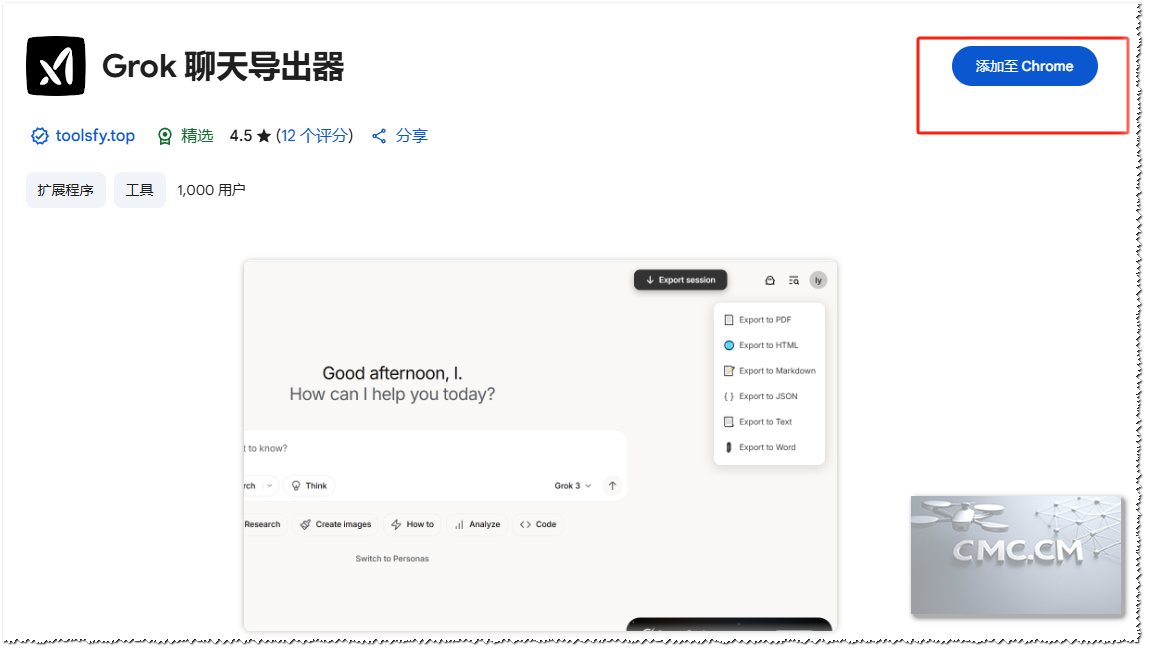Click the Export to HTML globe icon
The height and width of the screenshot is (653, 1151).
(x=729, y=345)
